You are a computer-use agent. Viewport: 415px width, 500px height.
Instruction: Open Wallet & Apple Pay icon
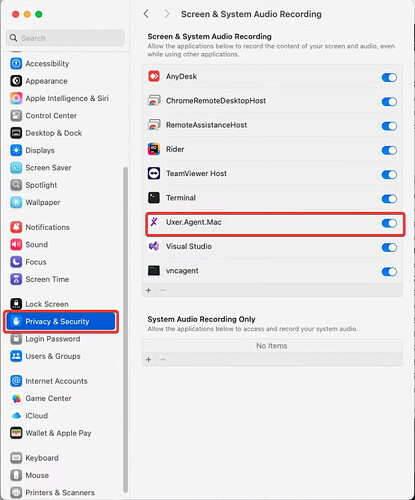[16, 433]
